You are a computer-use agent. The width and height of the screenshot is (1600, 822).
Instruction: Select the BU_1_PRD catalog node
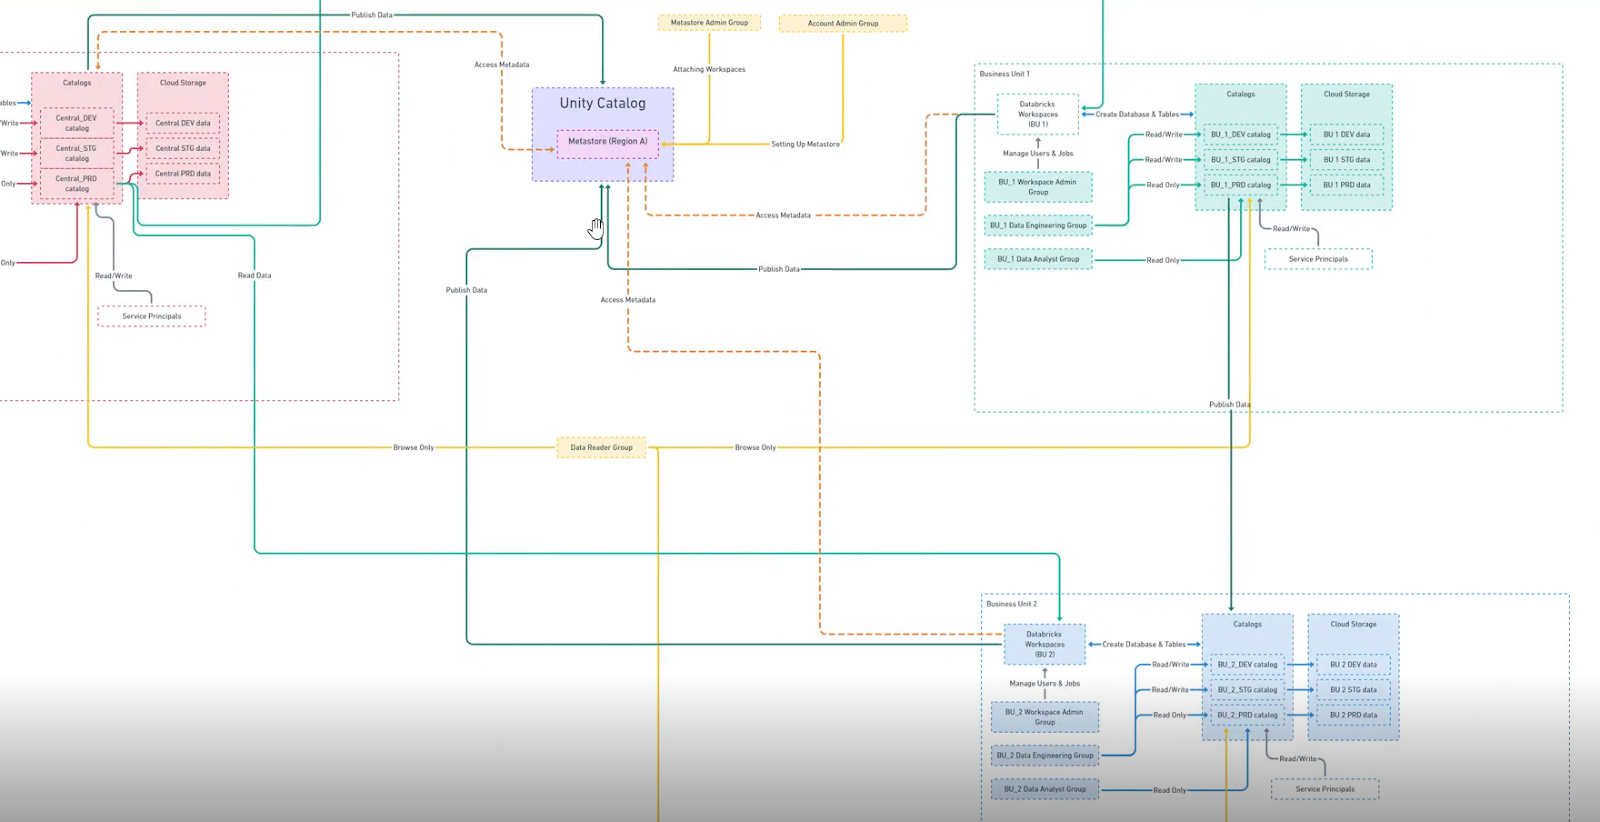1240,185
